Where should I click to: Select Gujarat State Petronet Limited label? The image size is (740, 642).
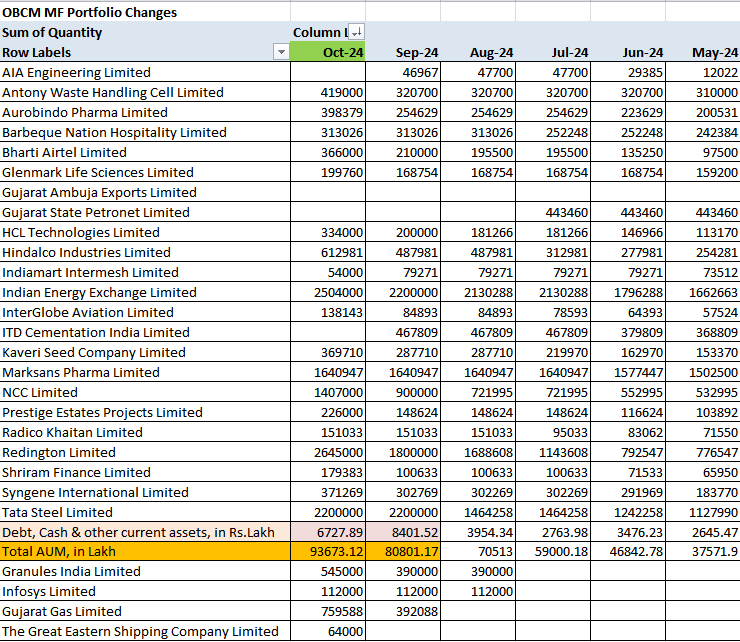pyautogui.click(x=96, y=212)
